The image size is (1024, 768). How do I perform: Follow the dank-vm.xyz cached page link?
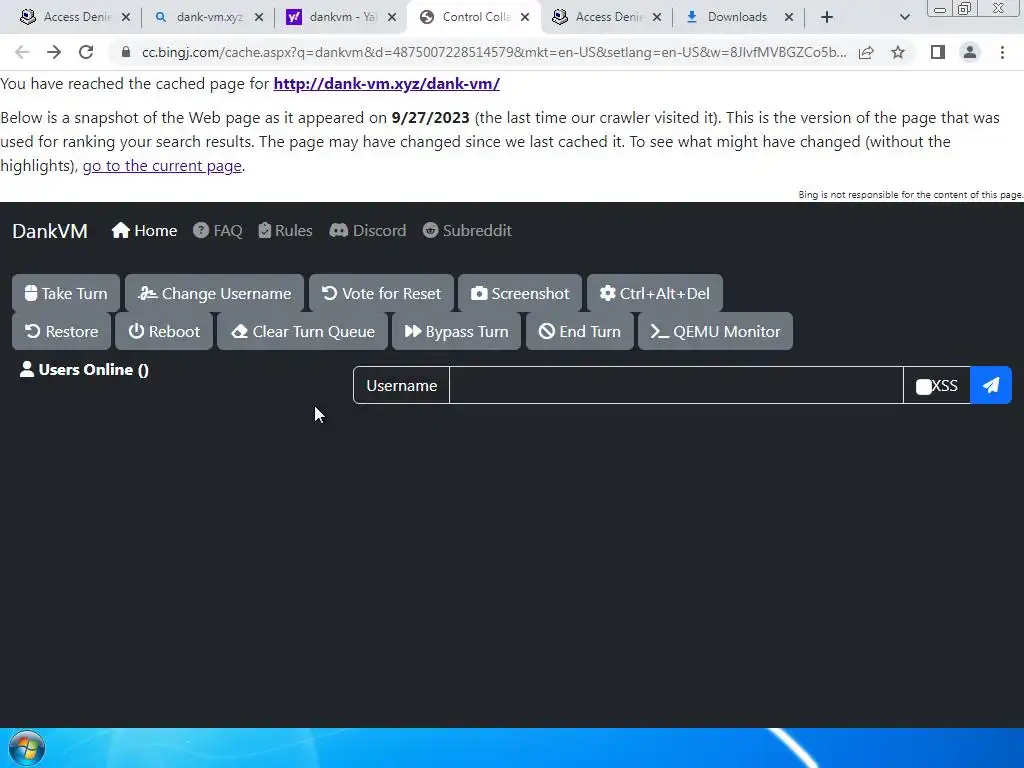point(387,84)
